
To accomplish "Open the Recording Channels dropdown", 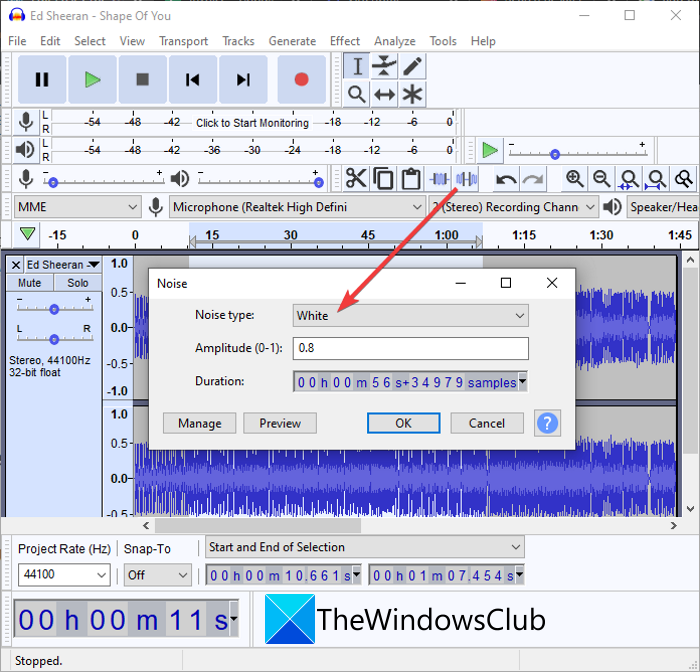I will pos(513,207).
